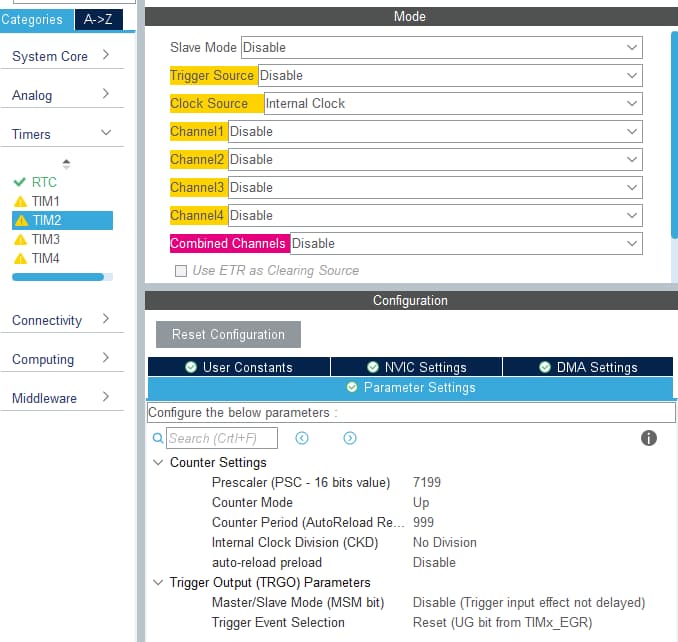Select the RTC peripheral with green check

(x=43, y=182)
